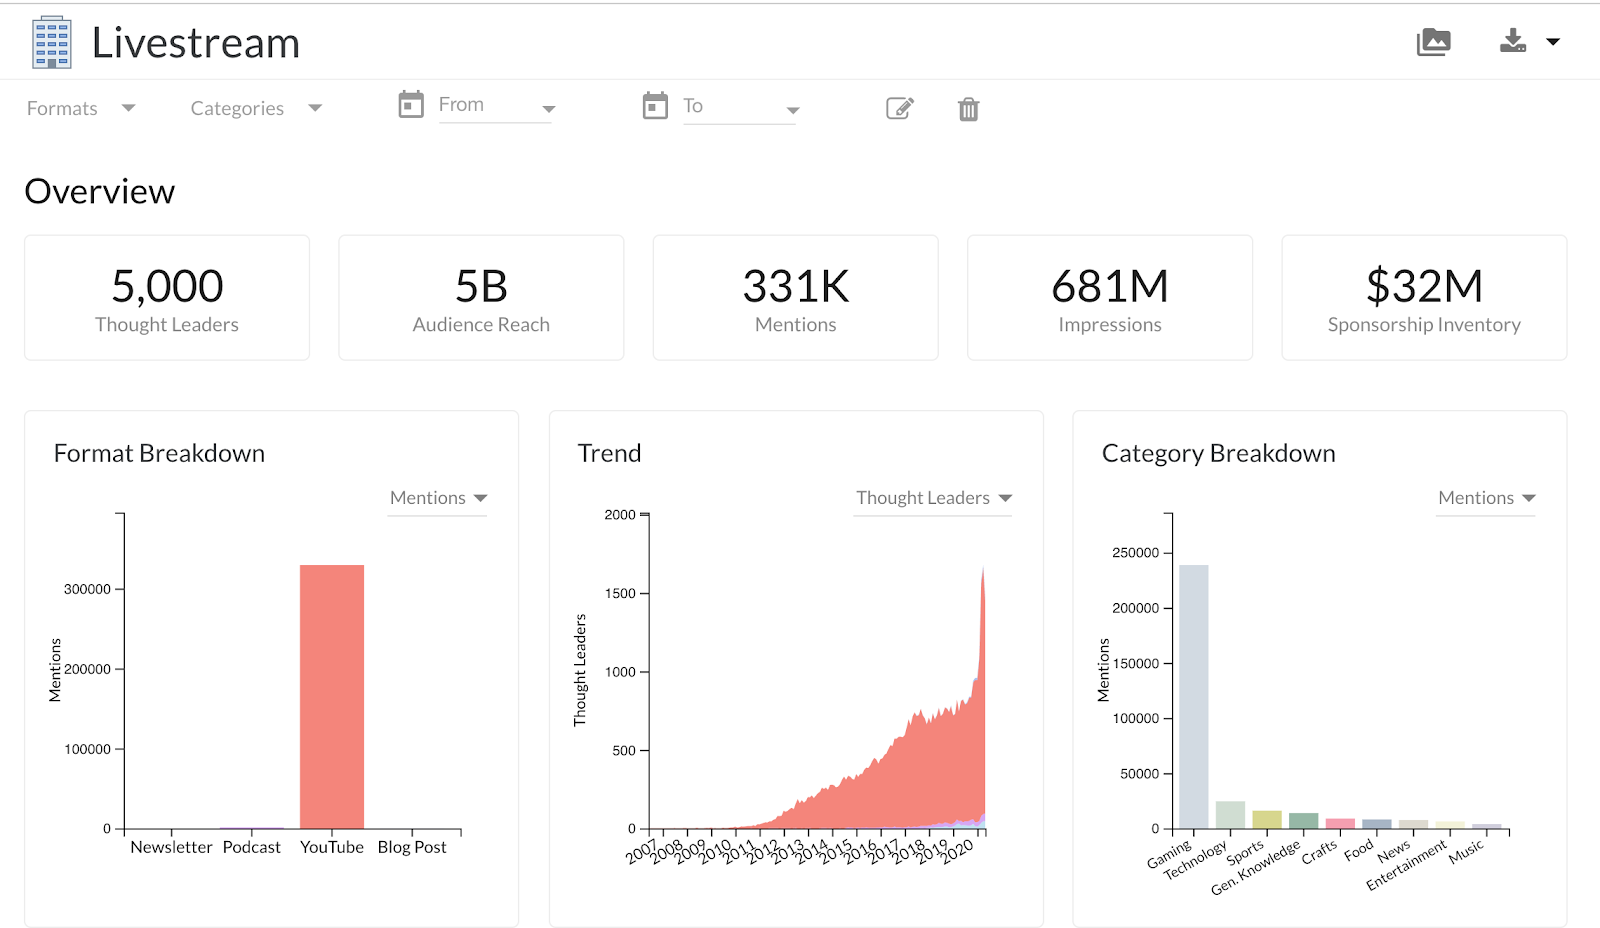1600x928 pixels.
Task: Open the 331K Mentions card
Action: pyautogui.click(x=796, y=298)
